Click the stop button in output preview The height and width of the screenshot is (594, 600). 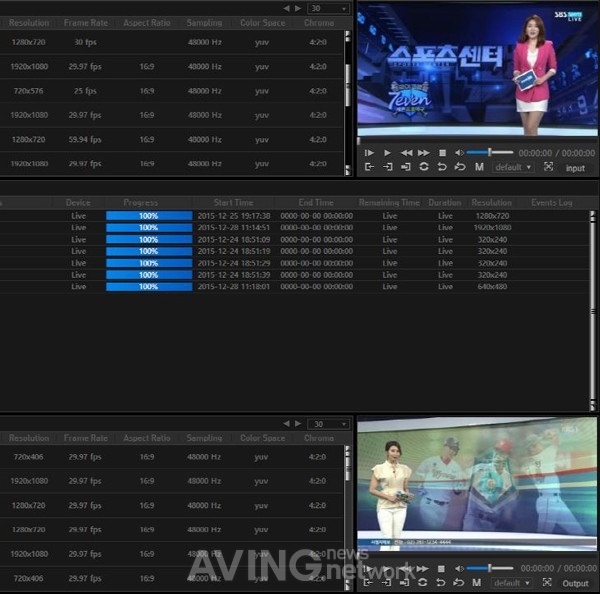(x=443, y=569)
